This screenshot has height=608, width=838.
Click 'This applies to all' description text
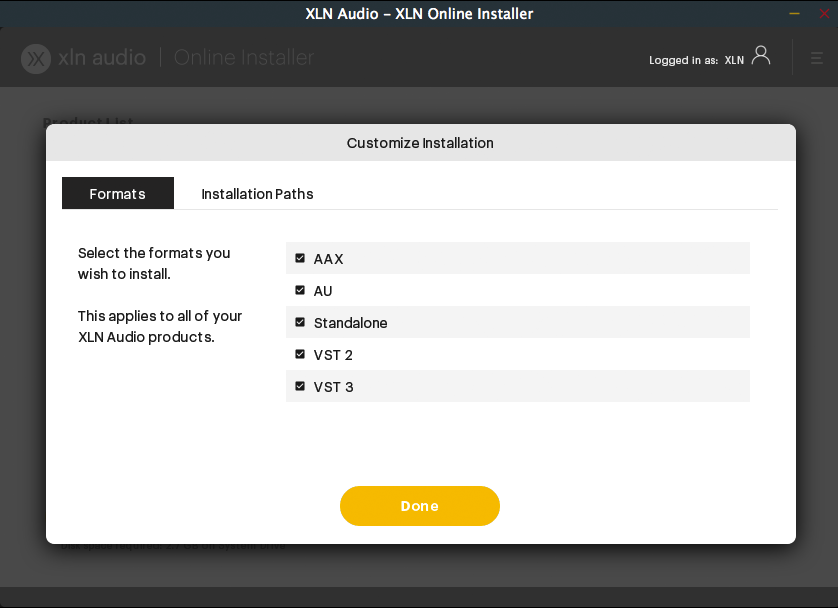[160, 326]
